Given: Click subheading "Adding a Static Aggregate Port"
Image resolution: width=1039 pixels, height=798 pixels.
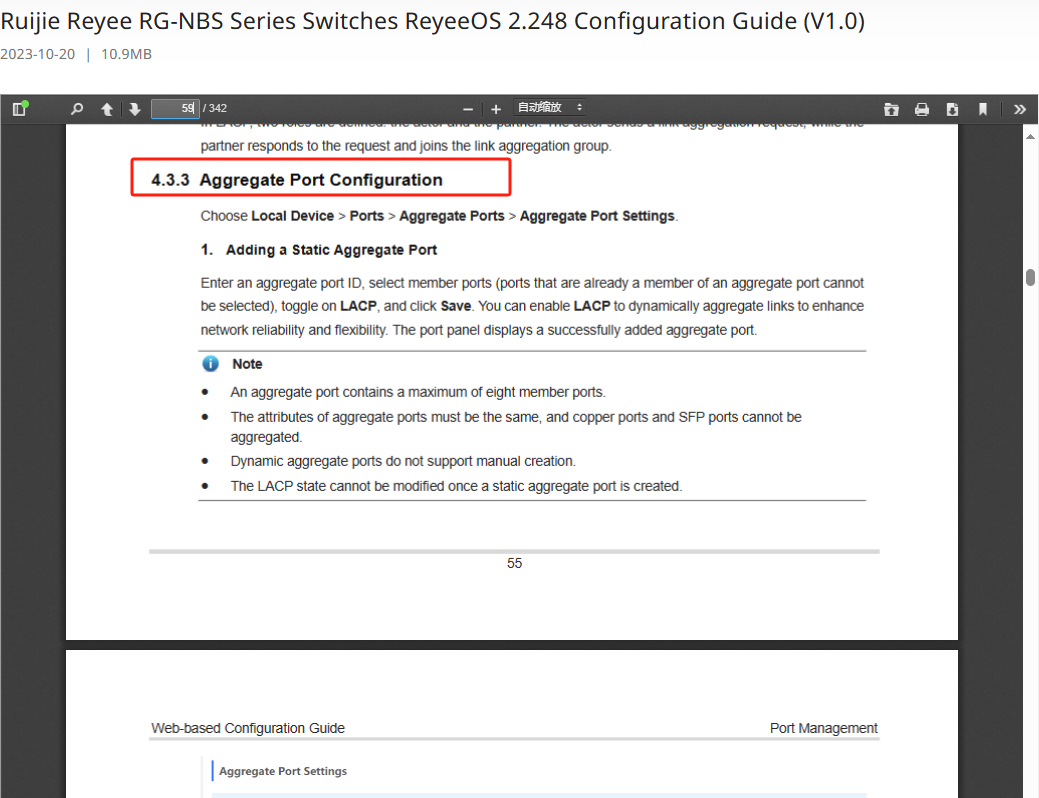Looking at the screenshot, I should tap(331, 250).
